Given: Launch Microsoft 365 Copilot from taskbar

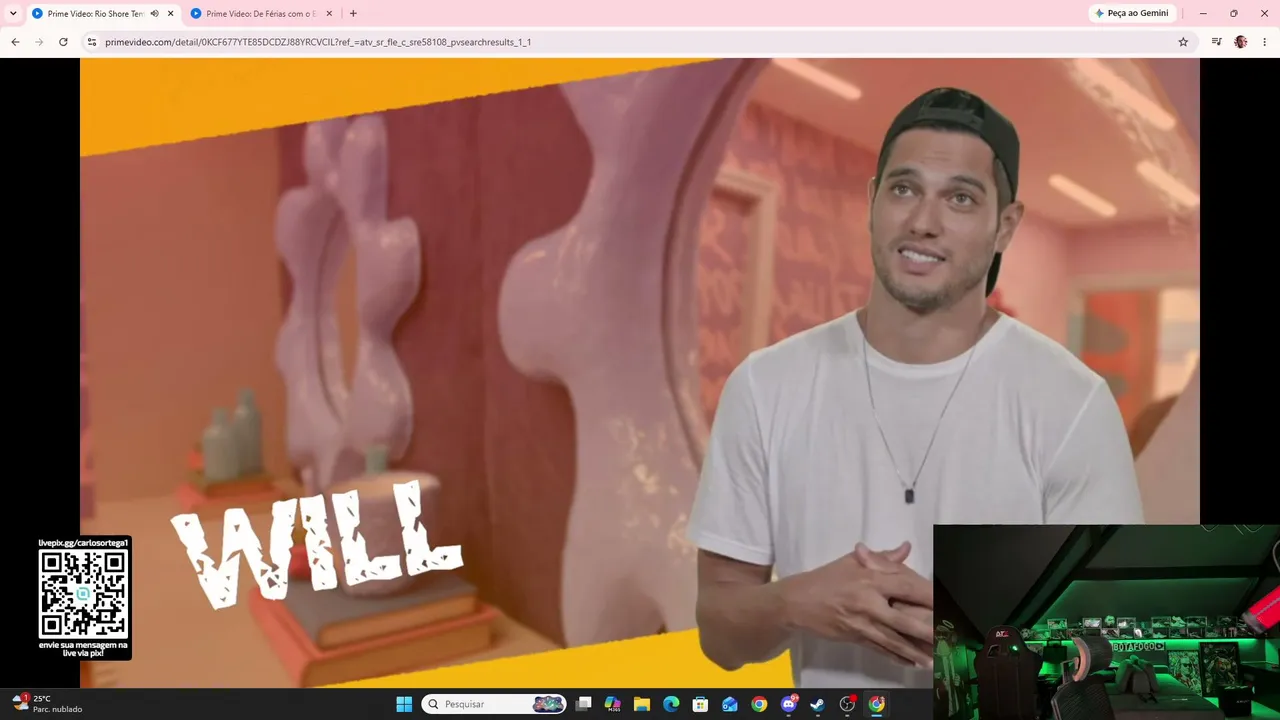Looking at the screenshot, I should 613,704.
